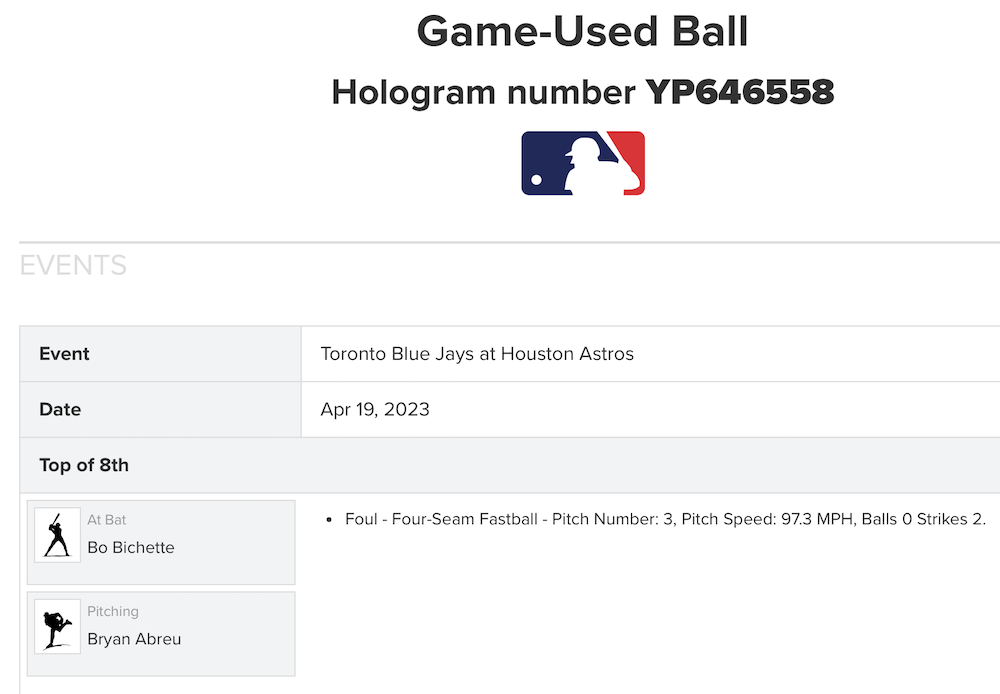Click the Top of 8th inning header
Screen dimensions: 1000x694
coord(84,465)
